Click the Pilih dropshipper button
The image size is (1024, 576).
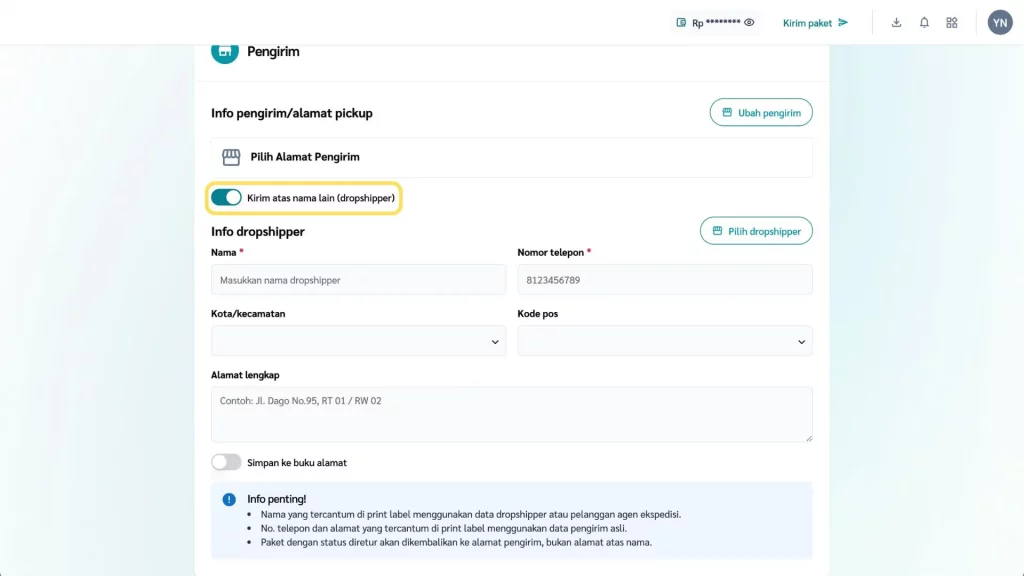click(x=756, y=231)
